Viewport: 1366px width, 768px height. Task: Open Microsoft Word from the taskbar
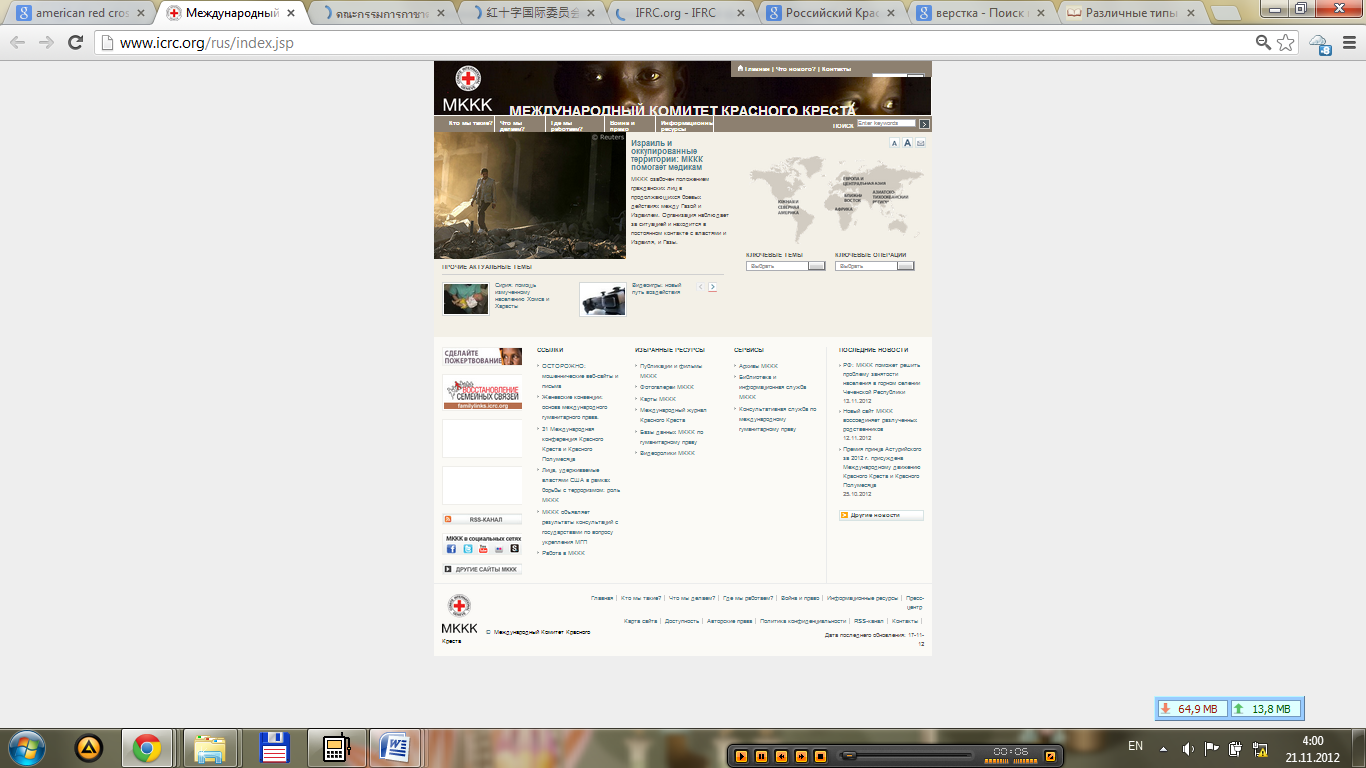coord(395,748)
